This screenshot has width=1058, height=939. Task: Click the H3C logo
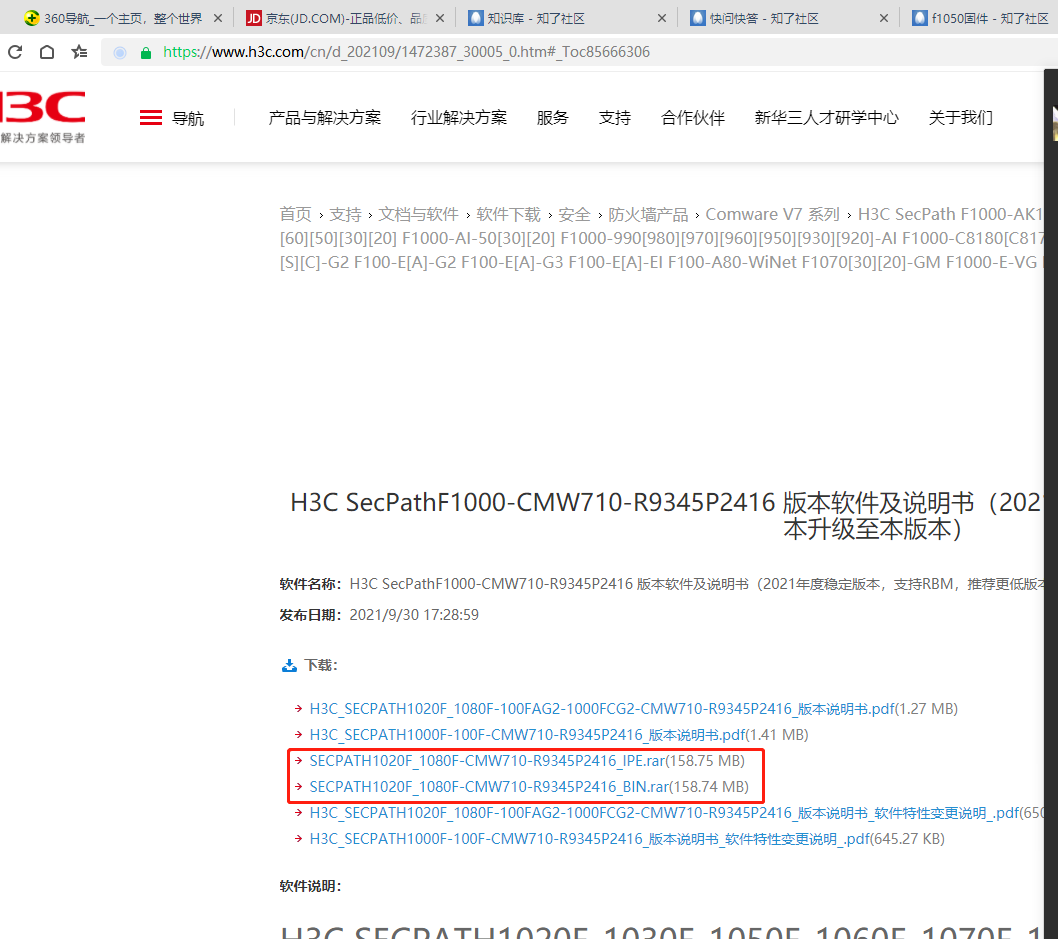(x=43, y=116)
